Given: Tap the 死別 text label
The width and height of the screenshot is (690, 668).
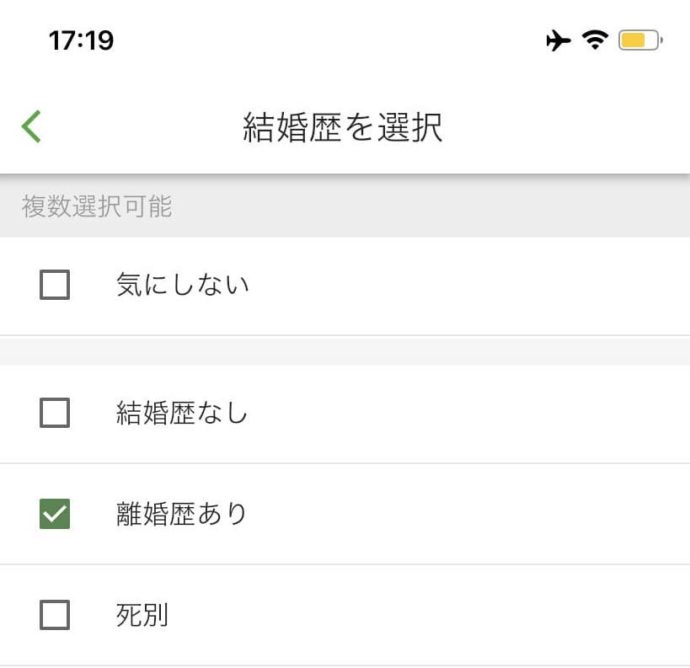Looking at the screenshot, I should coord(142,615).
